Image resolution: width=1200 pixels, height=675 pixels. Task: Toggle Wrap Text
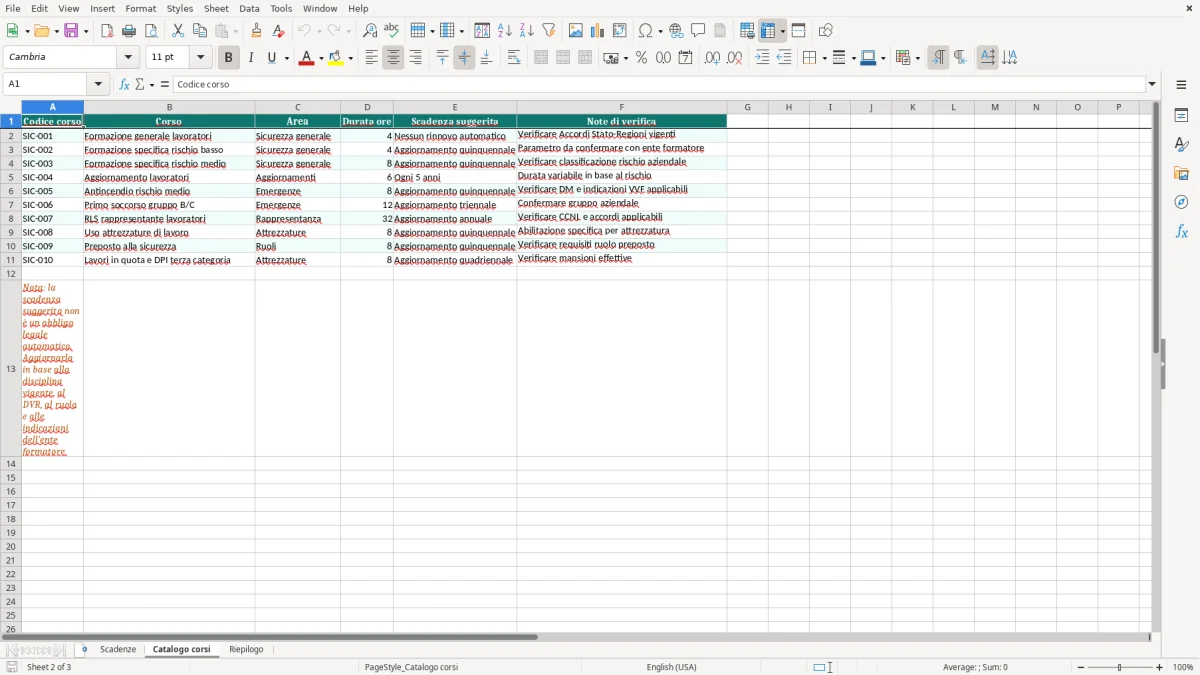pos(514,58)
